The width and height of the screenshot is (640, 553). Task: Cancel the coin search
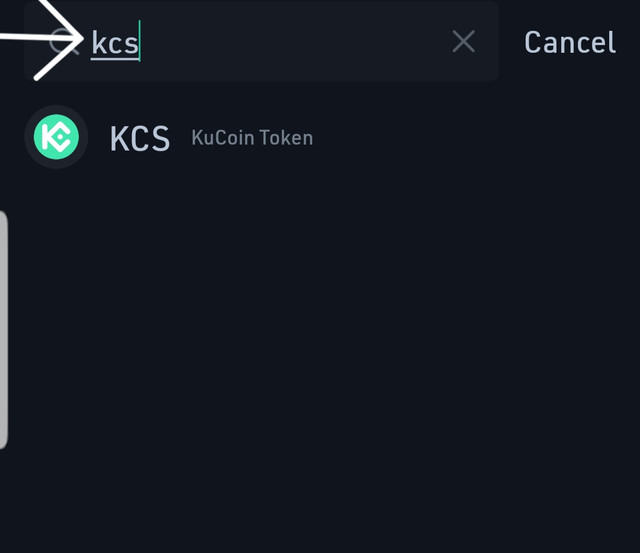tap(569, 42)
